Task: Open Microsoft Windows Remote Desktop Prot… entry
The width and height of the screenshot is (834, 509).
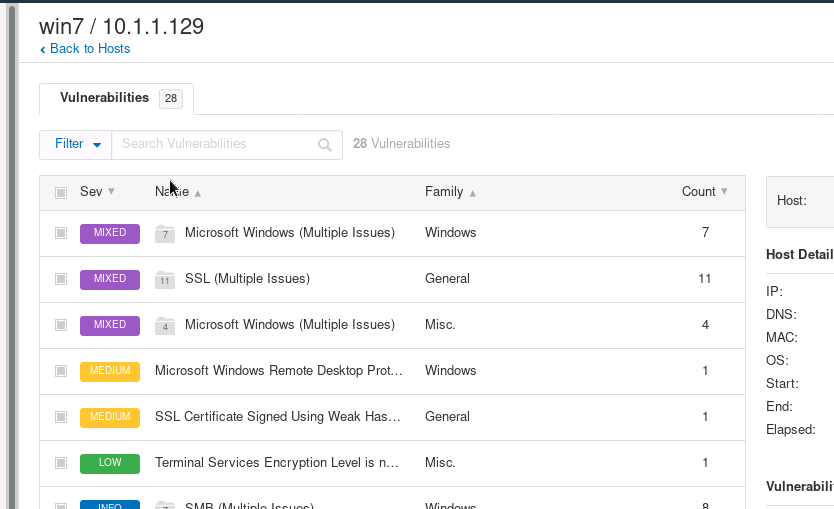Action: tap(279, 371)
